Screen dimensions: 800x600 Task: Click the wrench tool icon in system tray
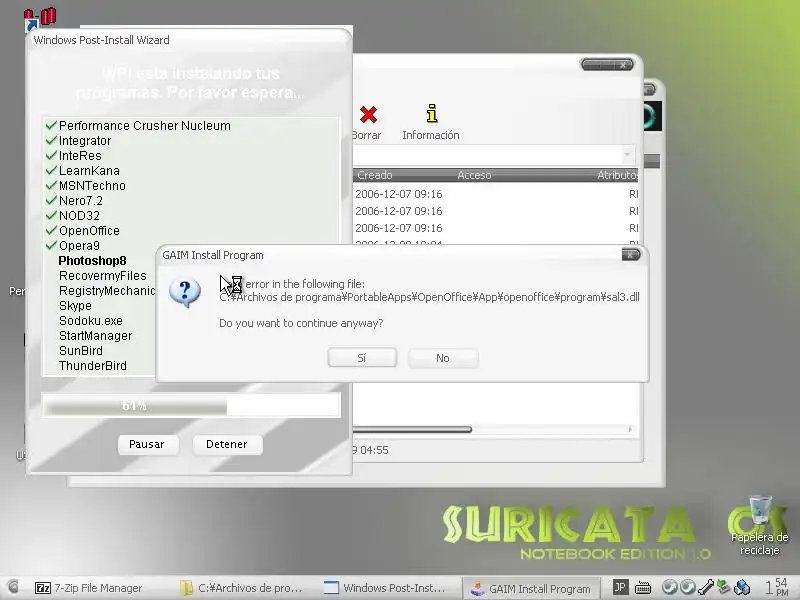click(706, 587)
